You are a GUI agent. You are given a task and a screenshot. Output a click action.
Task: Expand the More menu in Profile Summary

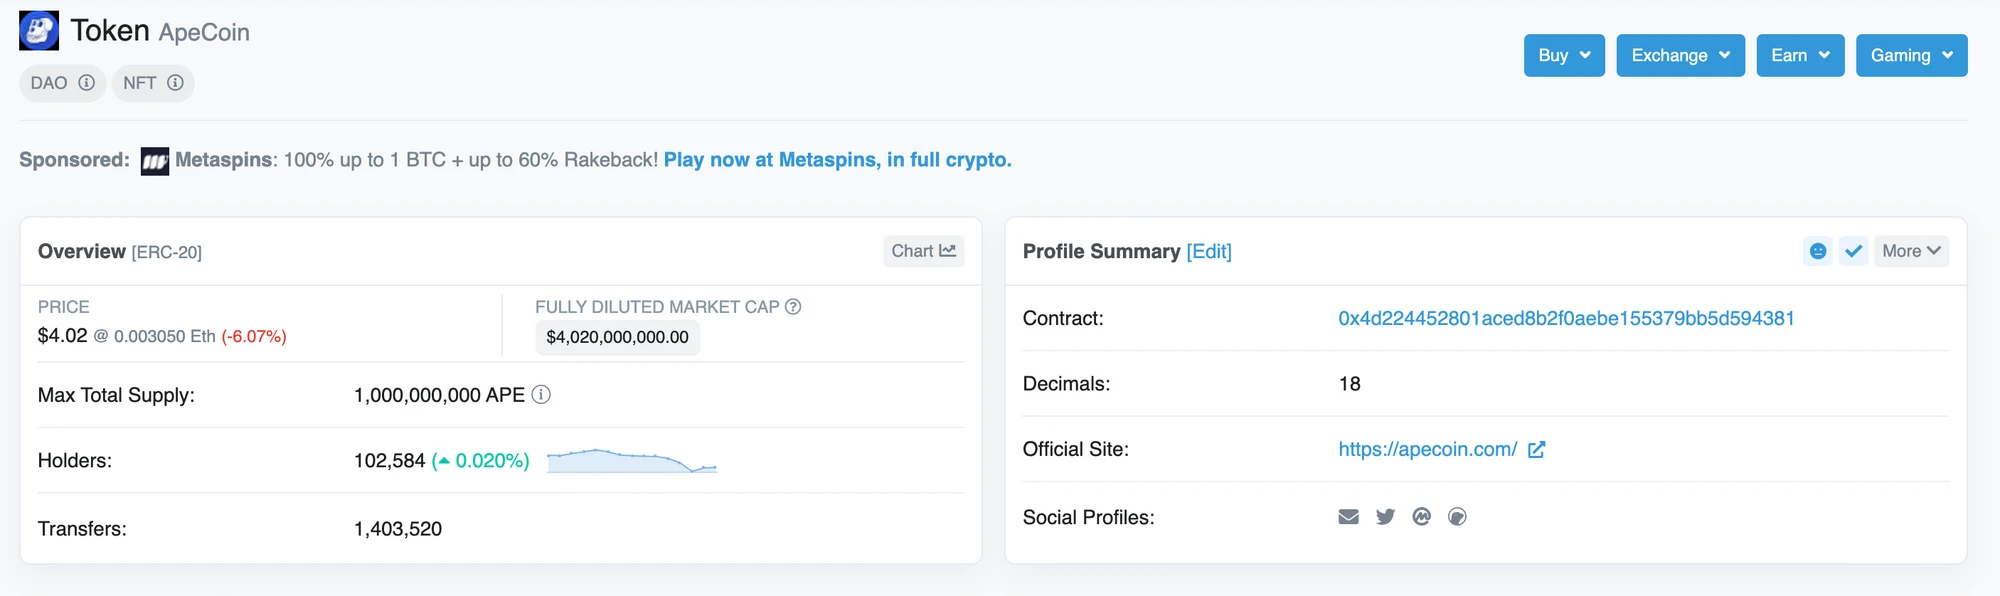1911,251
